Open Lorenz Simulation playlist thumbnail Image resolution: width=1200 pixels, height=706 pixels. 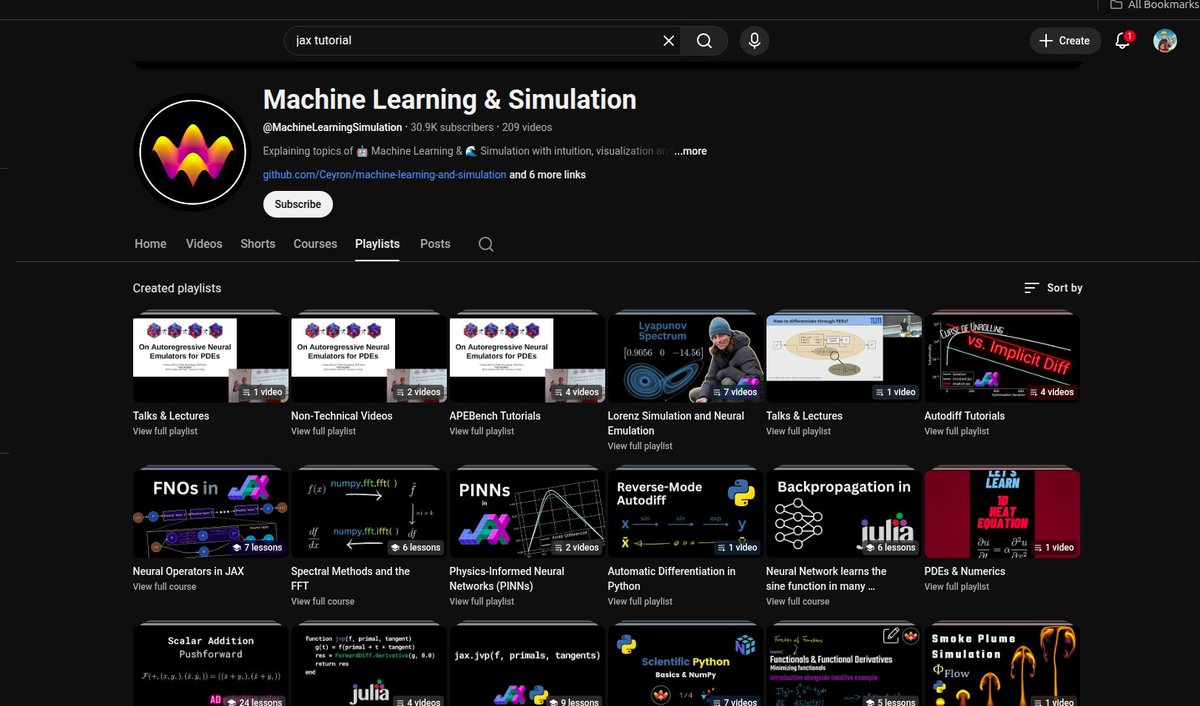(685, 359)
